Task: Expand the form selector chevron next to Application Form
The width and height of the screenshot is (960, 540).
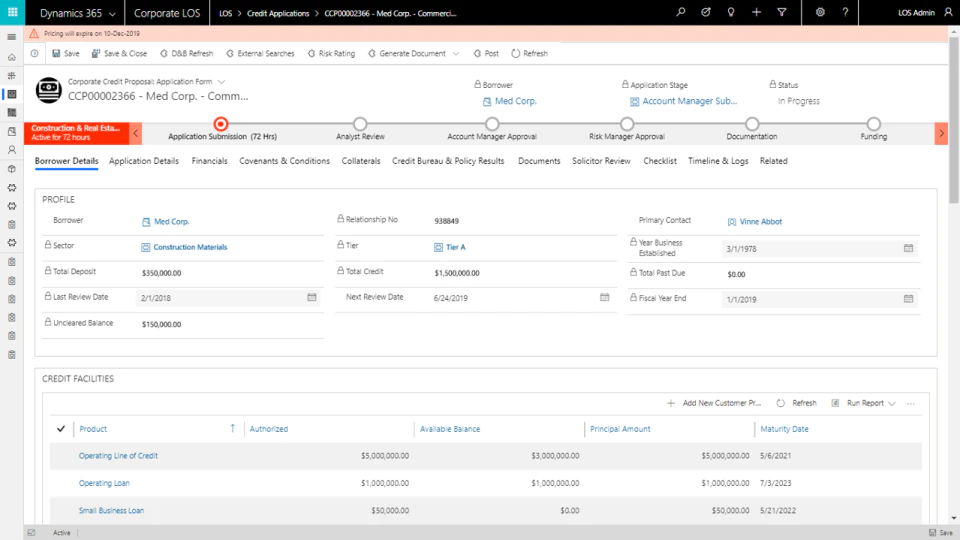Action: point(222,81)
